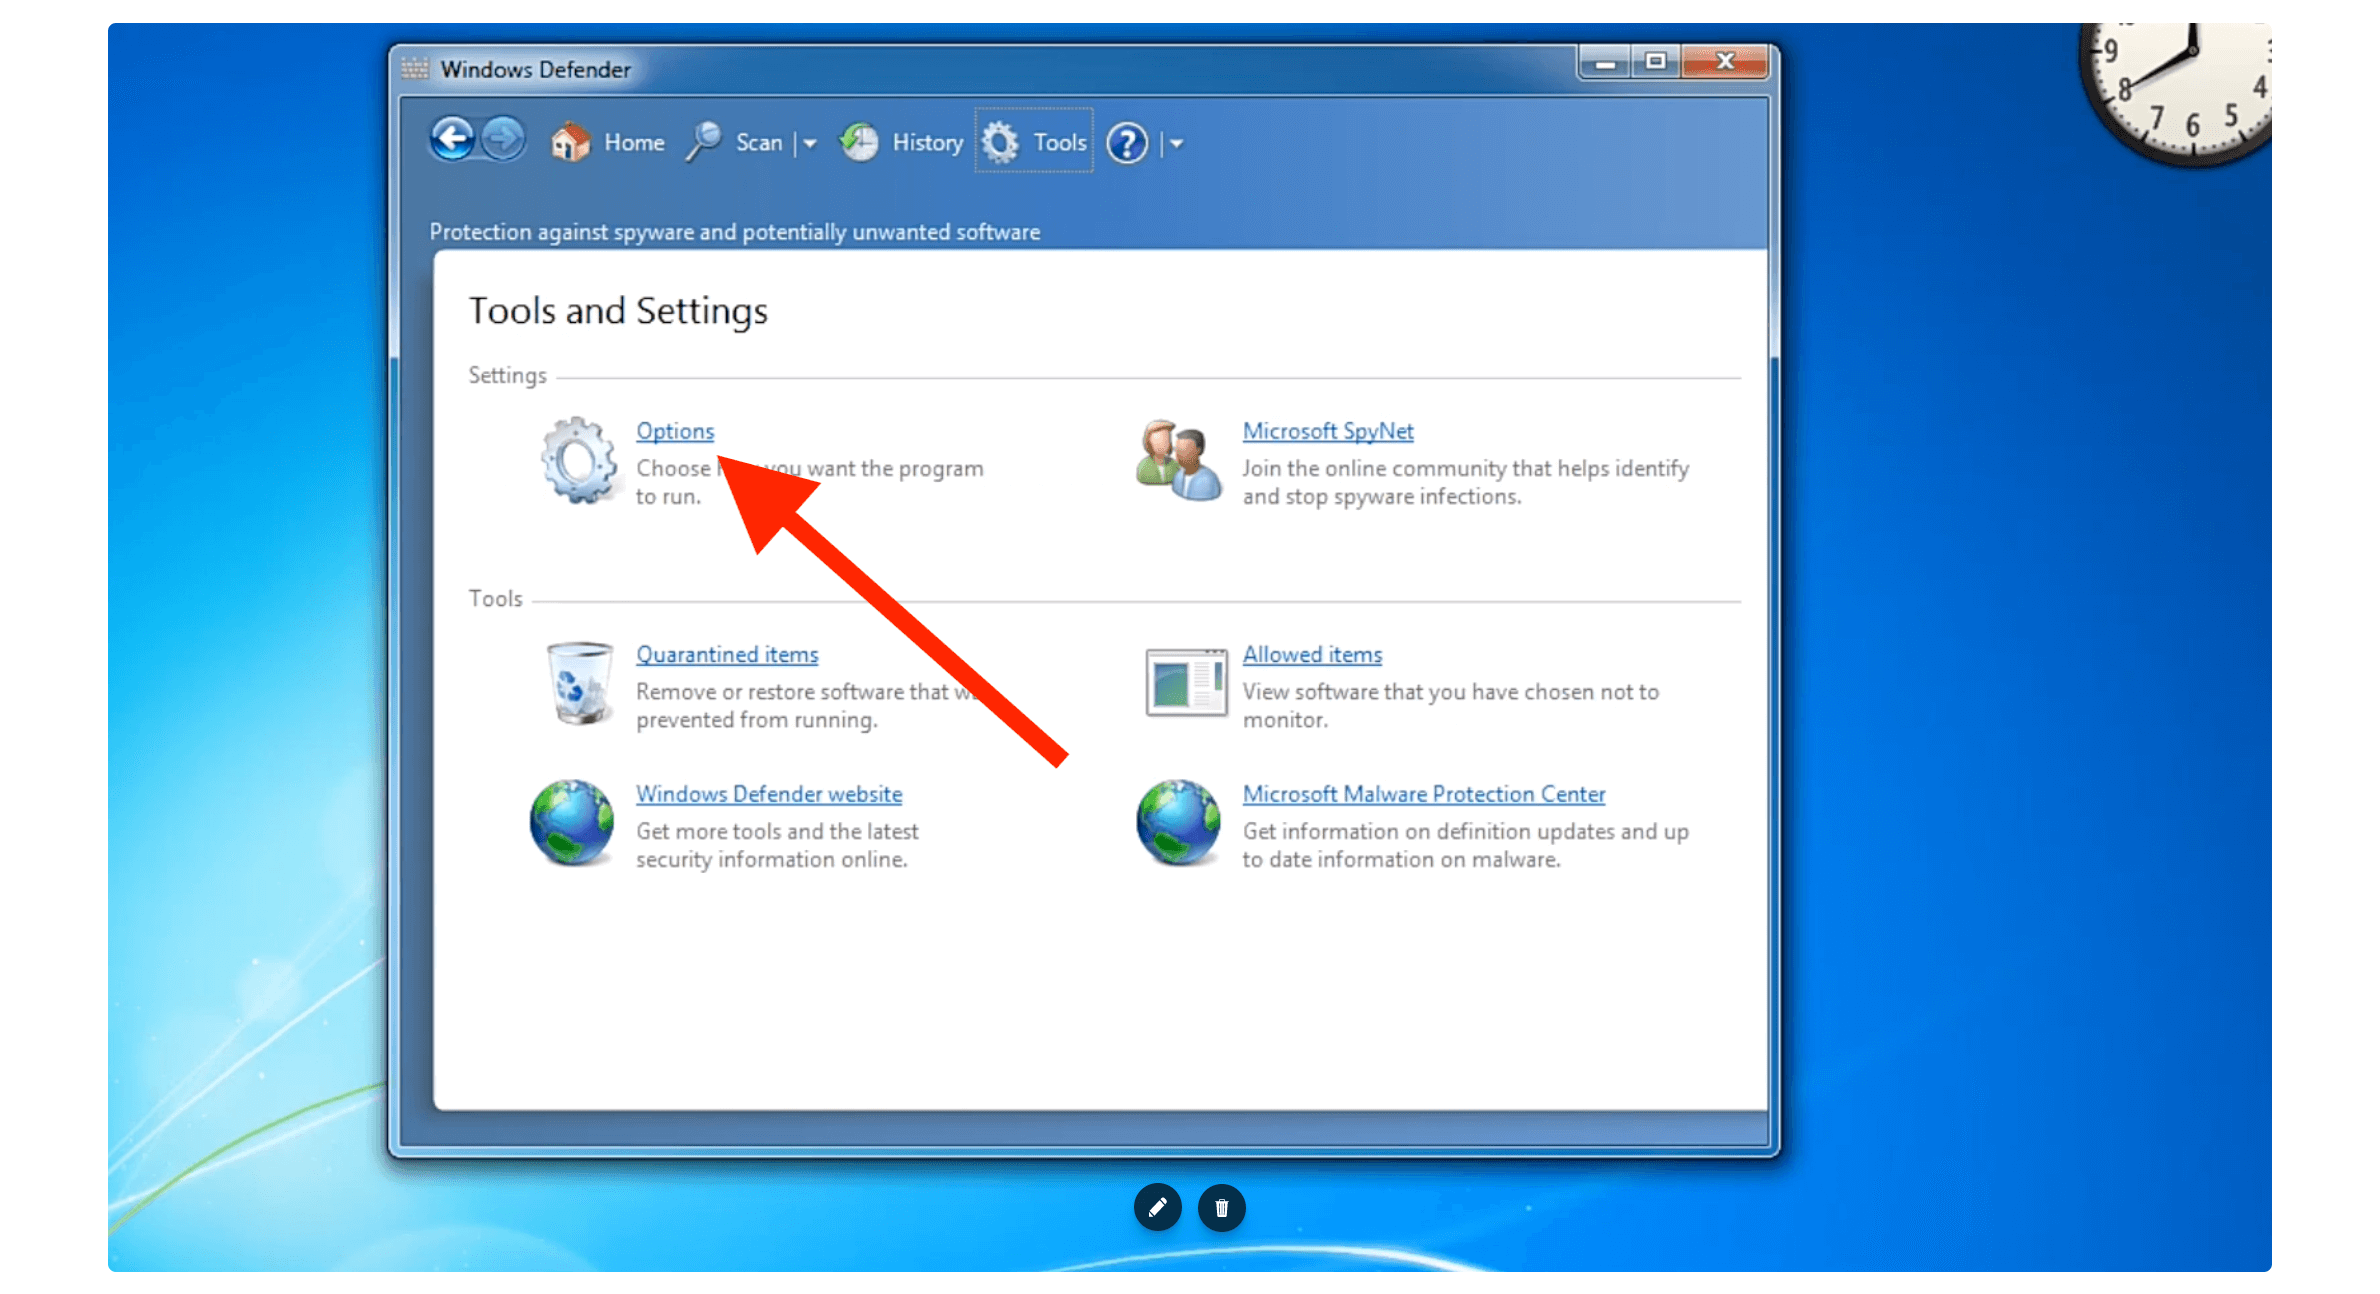Click the 'View software that you have chosen' description
2380x1294 pixels.
pyautogui.click(x=1450, y=705)
